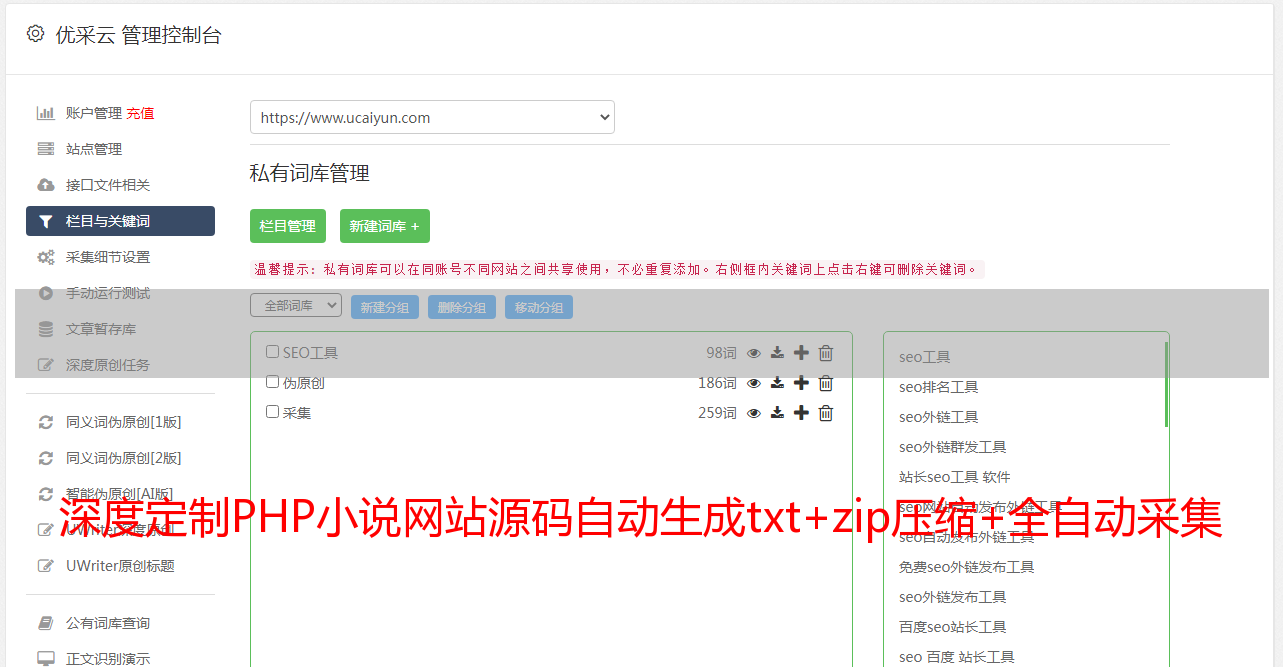The height and width of the screenshot is (667, 1283).
Task: Open 接口文件相关 in the sidebar
Action: (x=108, y=185)
